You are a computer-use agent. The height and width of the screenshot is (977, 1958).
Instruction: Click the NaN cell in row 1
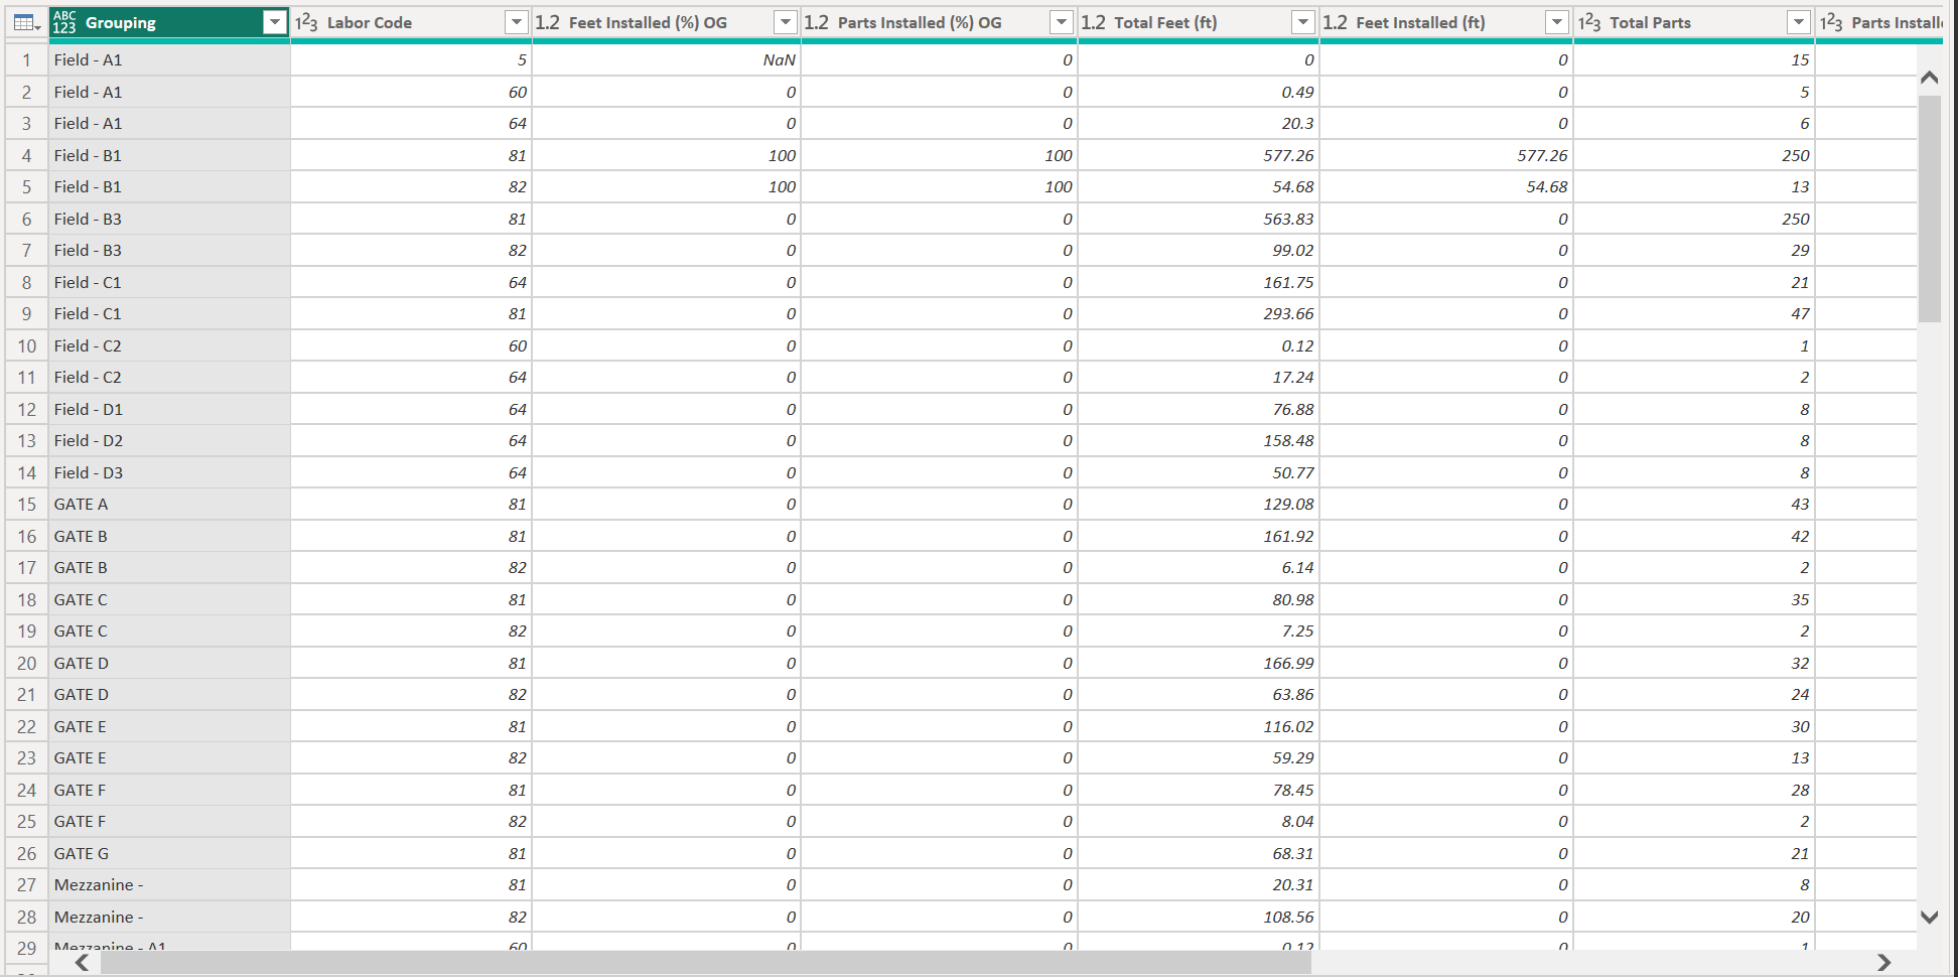(666, 60)
